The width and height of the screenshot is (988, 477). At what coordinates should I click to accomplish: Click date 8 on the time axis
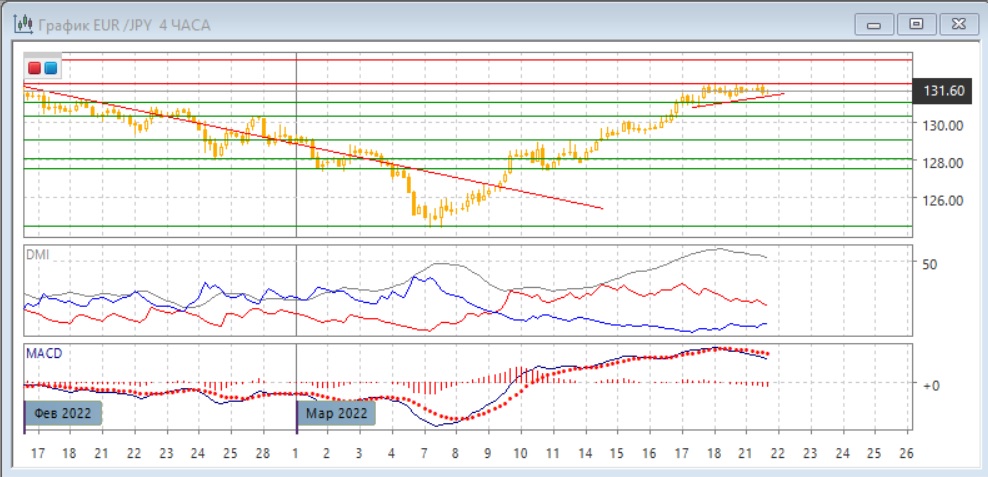click(x=456, y=452)
